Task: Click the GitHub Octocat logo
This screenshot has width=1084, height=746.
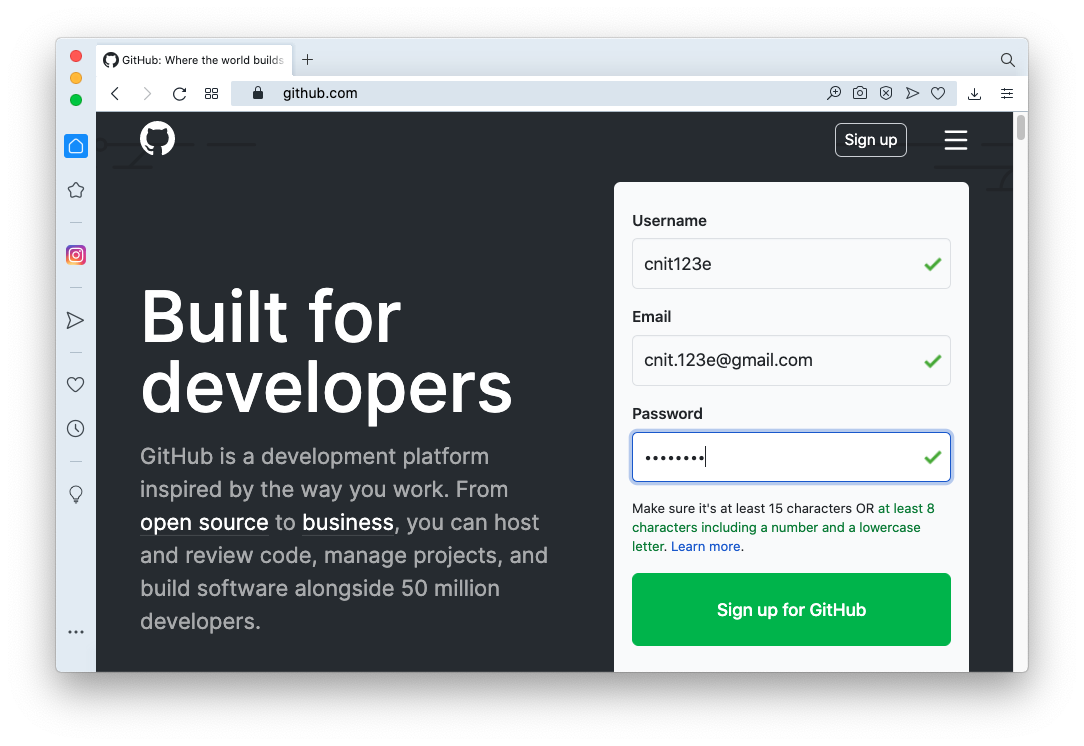Action: coord(157,139)
